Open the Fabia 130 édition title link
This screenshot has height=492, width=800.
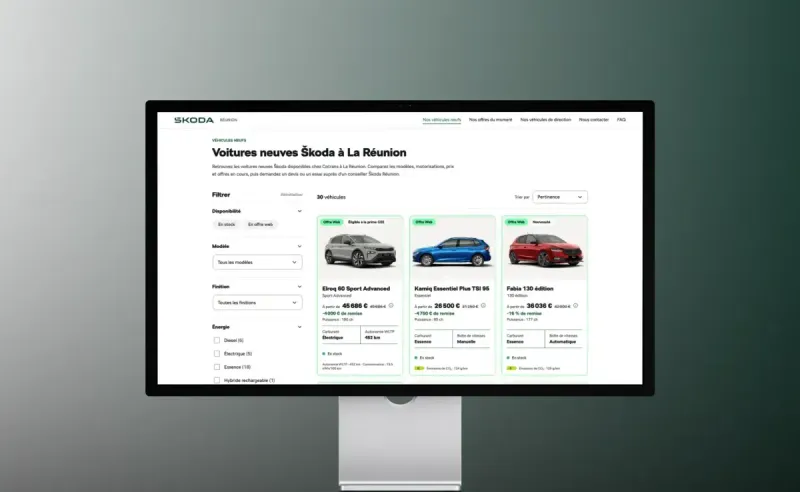point(530,289)
